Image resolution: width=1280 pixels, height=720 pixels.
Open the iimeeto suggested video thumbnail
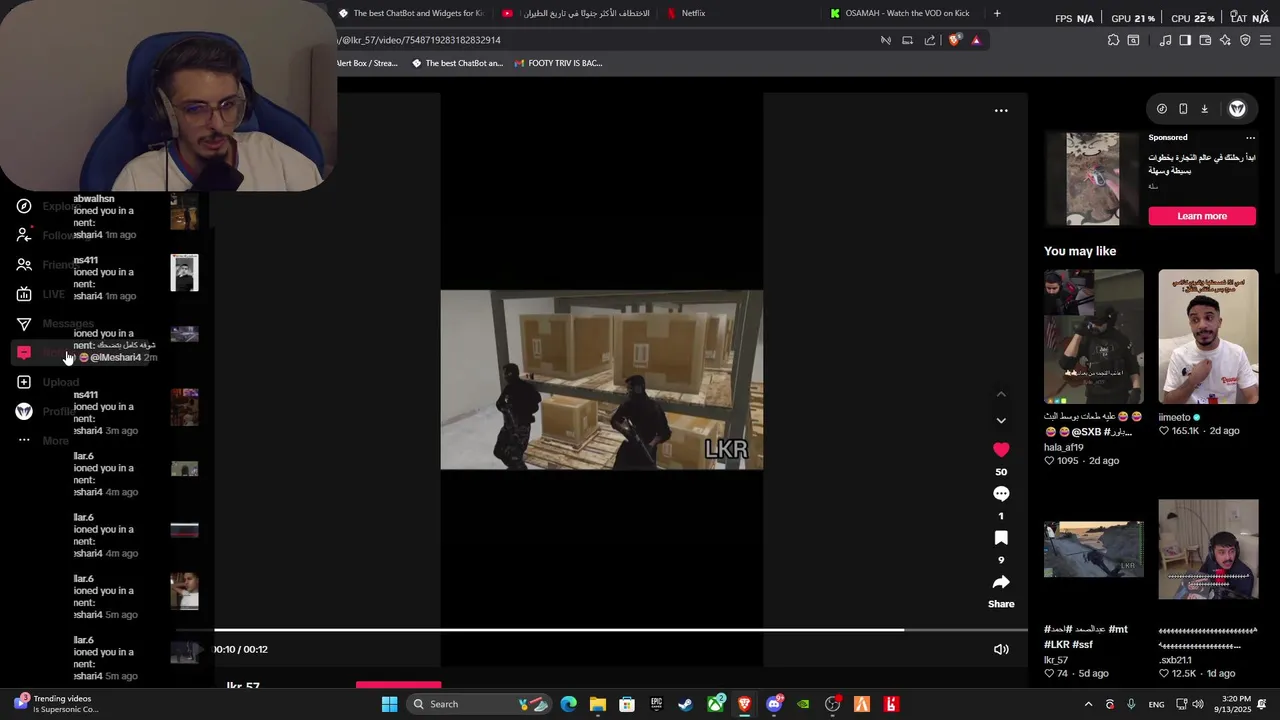[1208, 336]
